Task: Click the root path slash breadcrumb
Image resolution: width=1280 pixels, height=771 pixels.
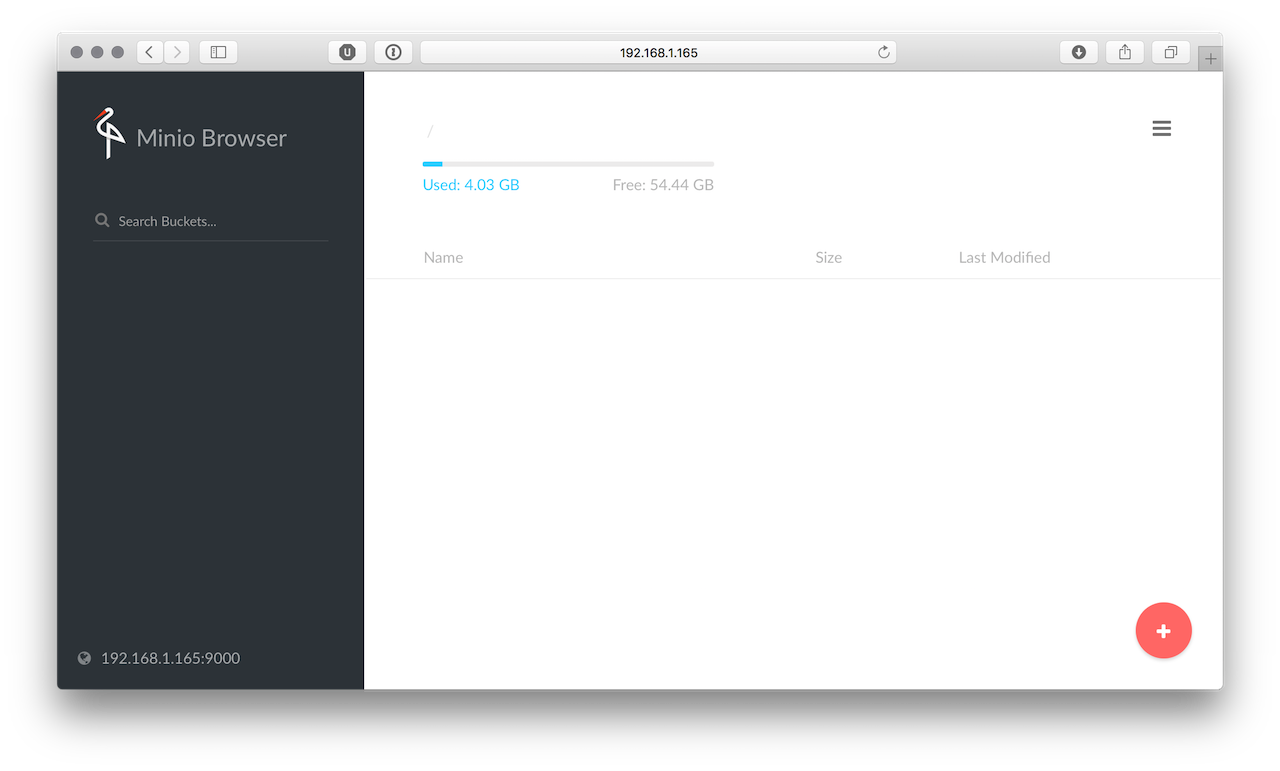Action: (430, 131)
